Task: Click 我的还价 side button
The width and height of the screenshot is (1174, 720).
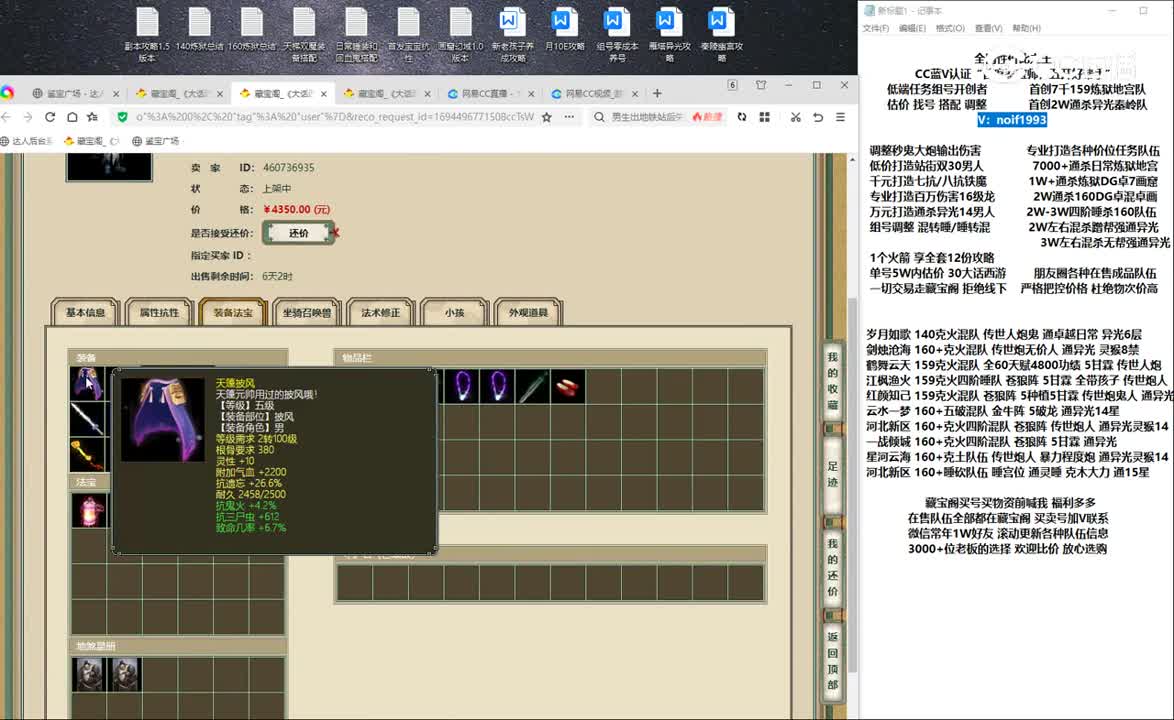Action: [x=833, y=567]
